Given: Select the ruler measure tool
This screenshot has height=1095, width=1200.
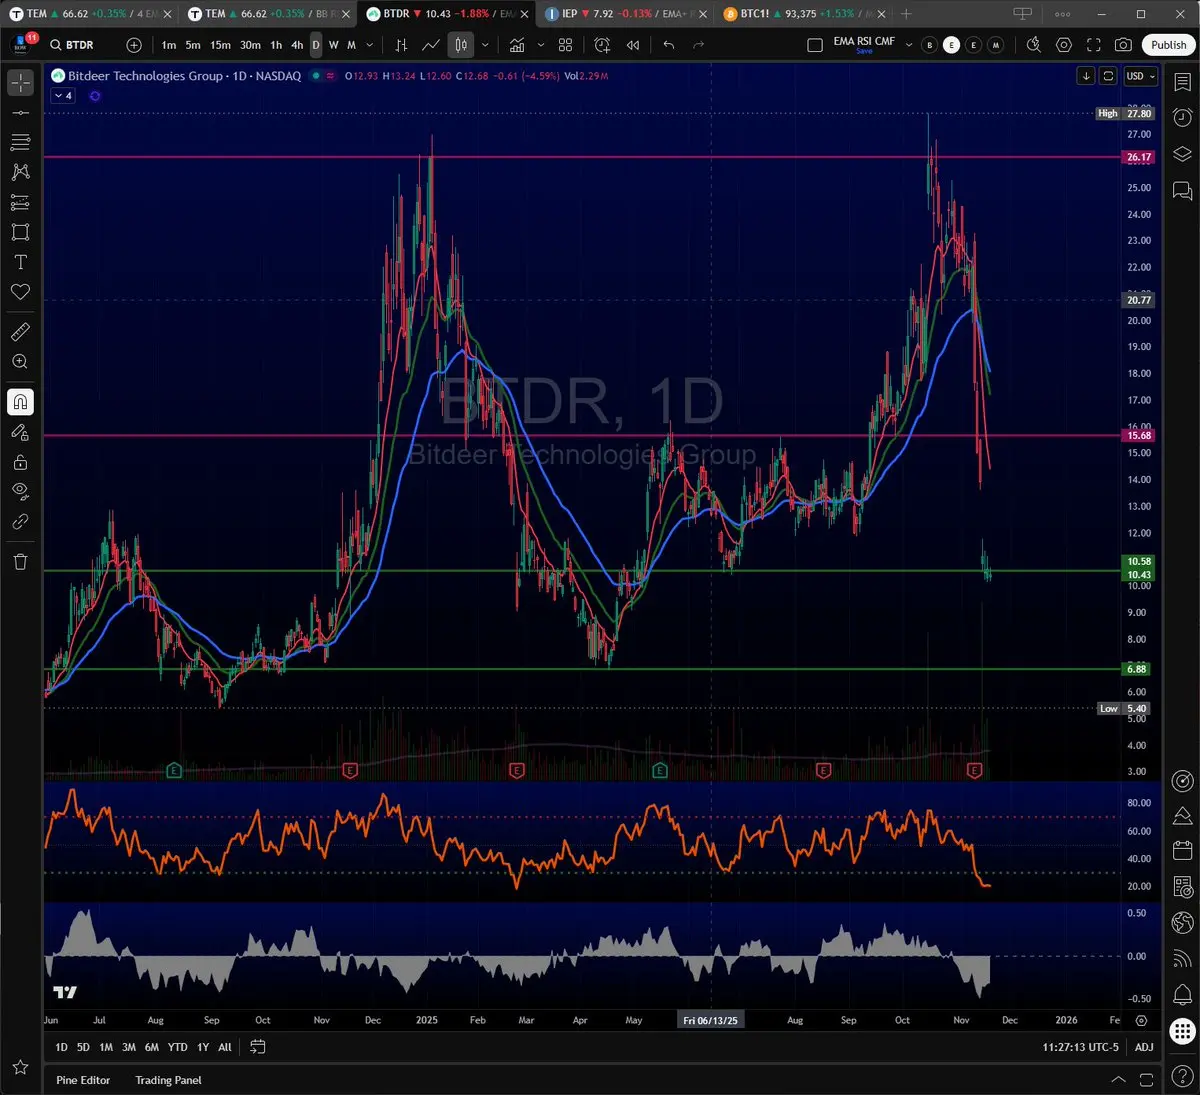Looking at the screenshot, I should pyautogui.click(x=20, y=332).
